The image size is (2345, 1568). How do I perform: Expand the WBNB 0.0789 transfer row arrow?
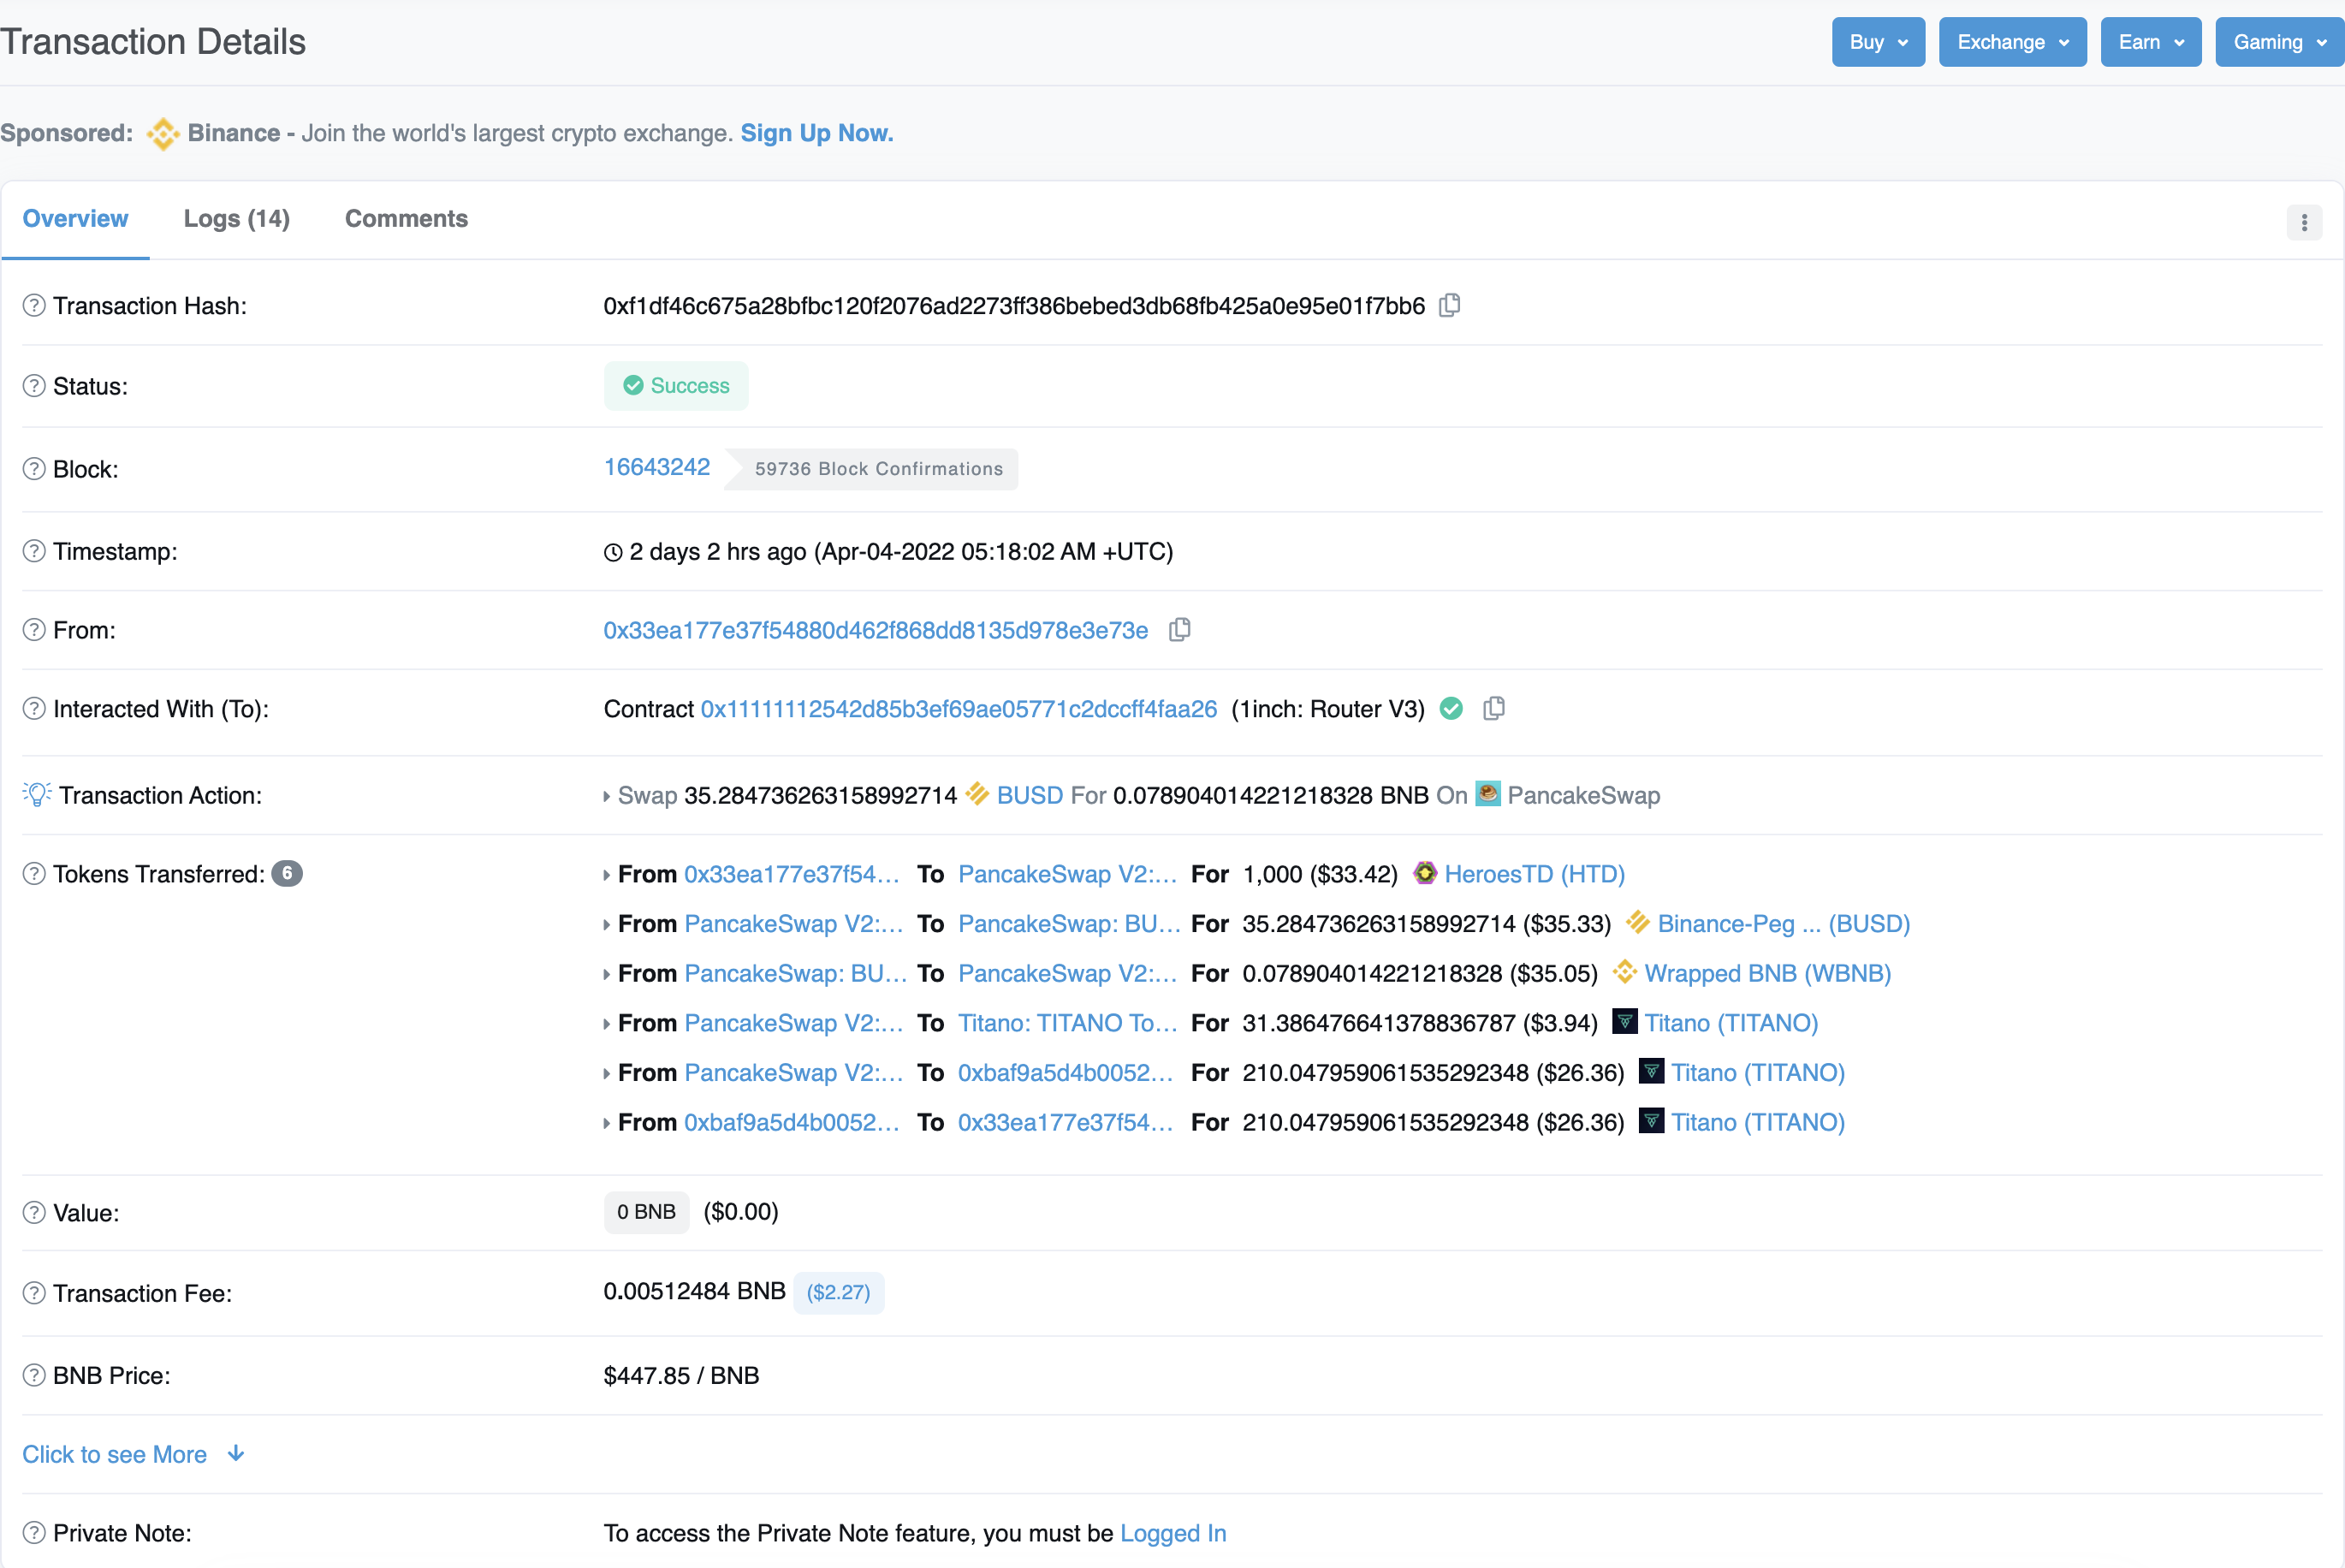(607, 974)
